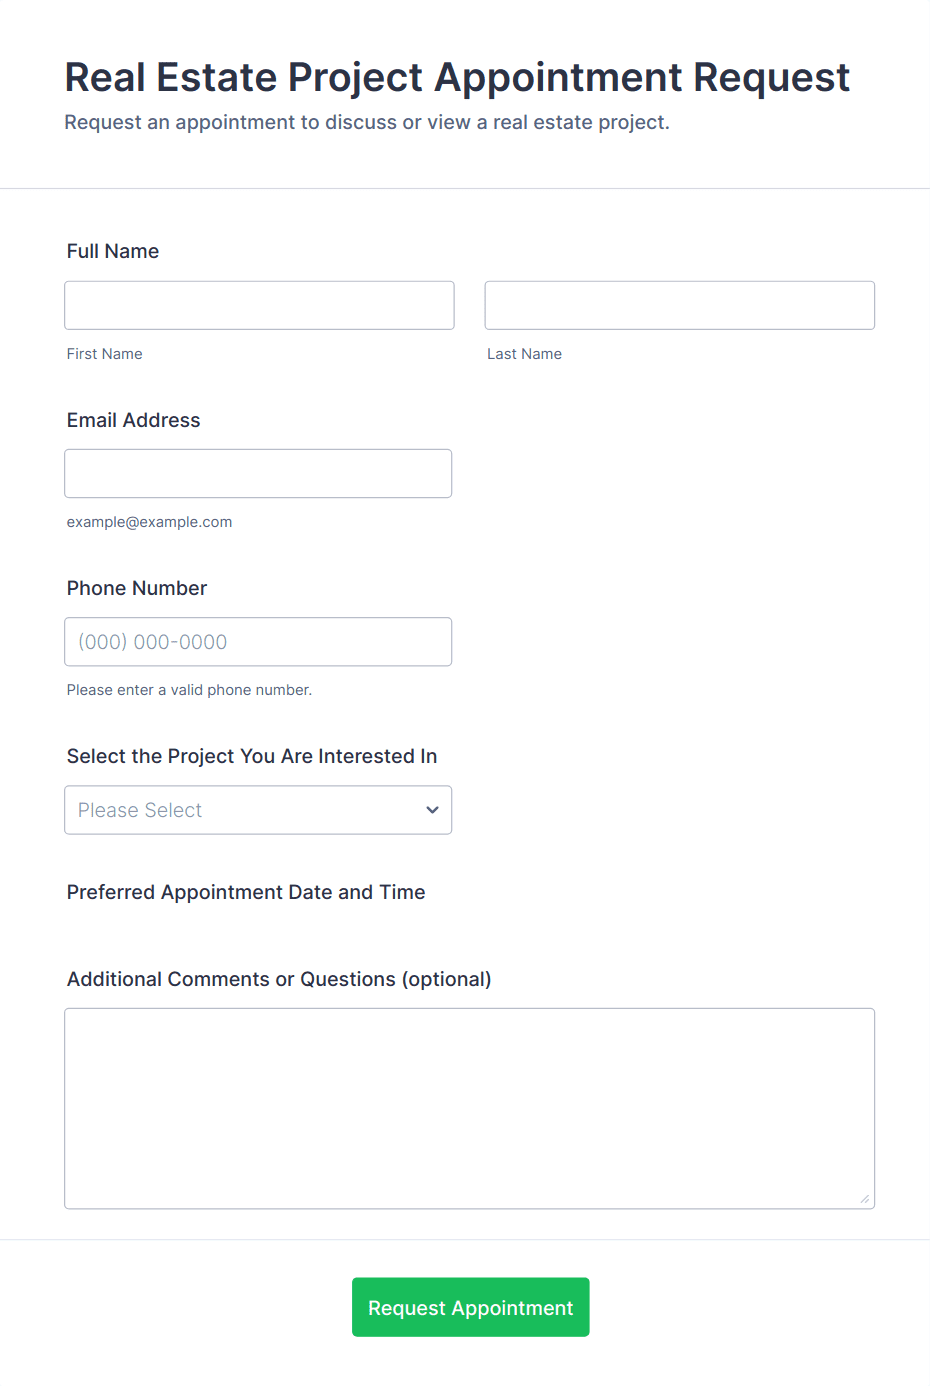Click the Last Name sublabel text

tap(525, 354)
